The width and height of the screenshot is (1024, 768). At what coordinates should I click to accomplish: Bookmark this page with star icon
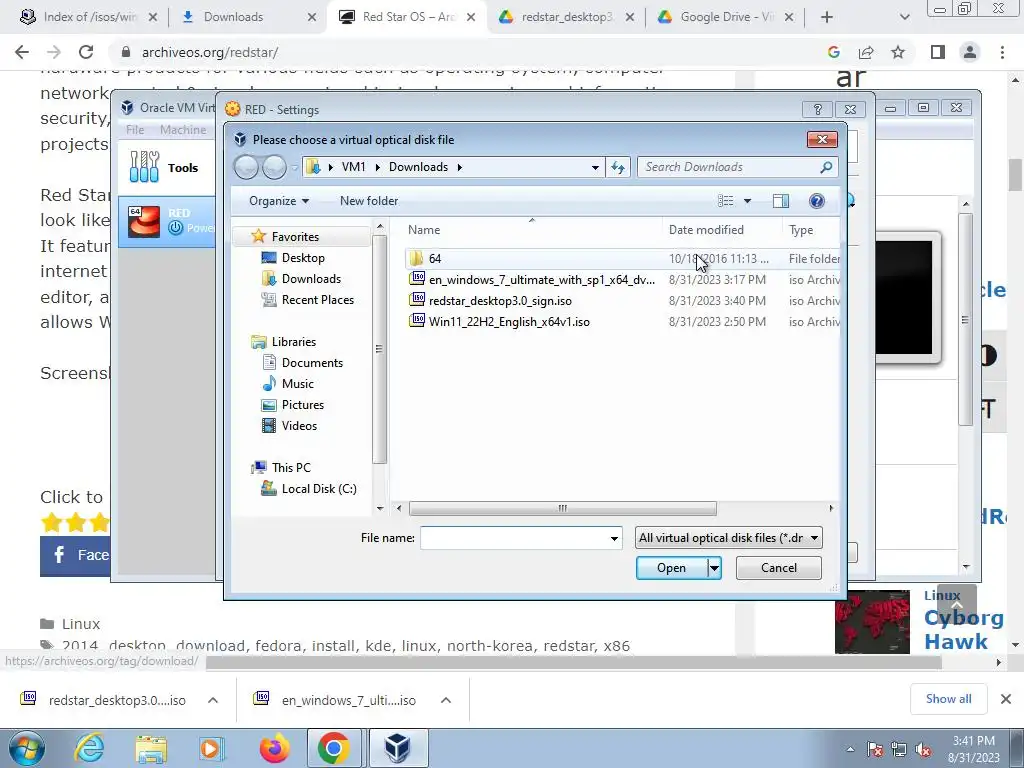(x=898, y=52)
